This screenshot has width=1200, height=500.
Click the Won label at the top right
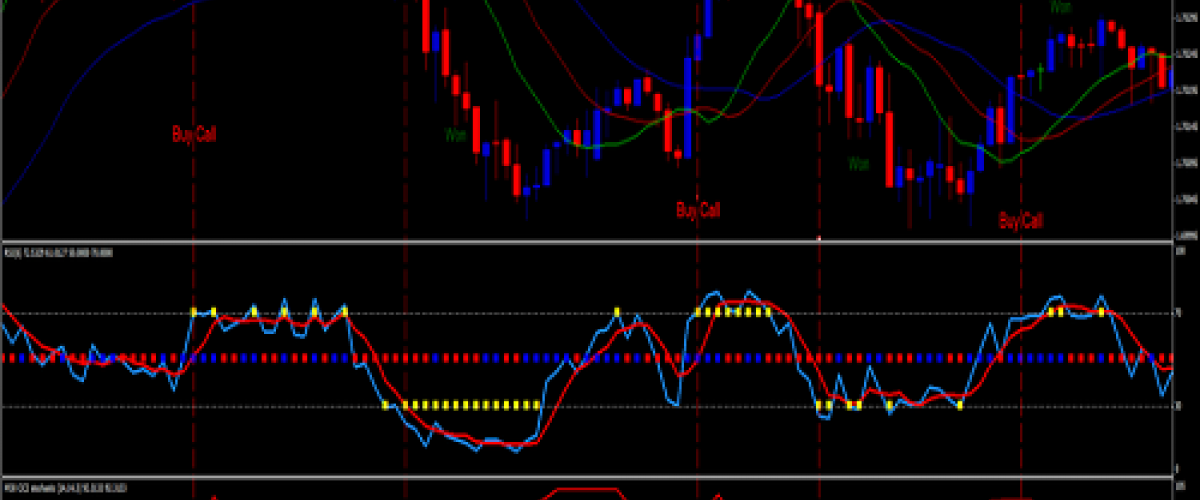[1060, 7]
